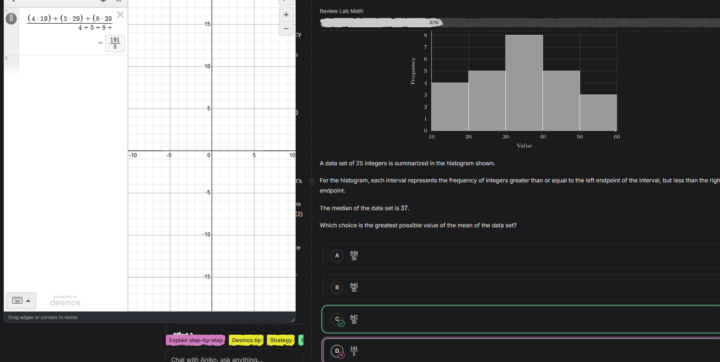Open the powered by desmos link
The image size is (720, 362).
(65, 301)
